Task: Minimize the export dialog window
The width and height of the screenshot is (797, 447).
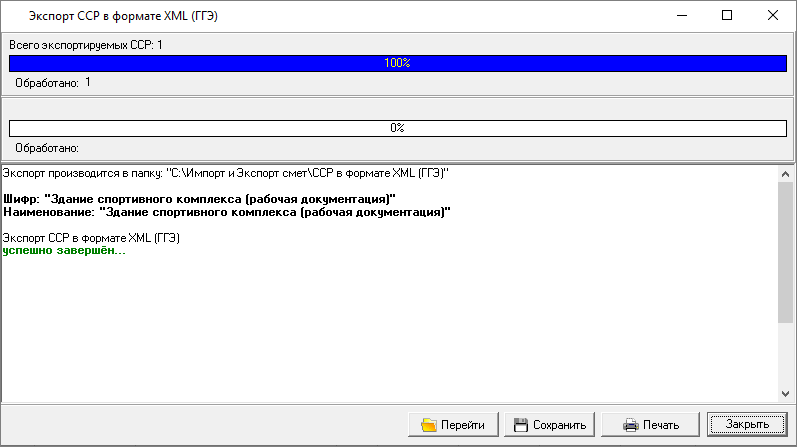Action: coord(681,15)
